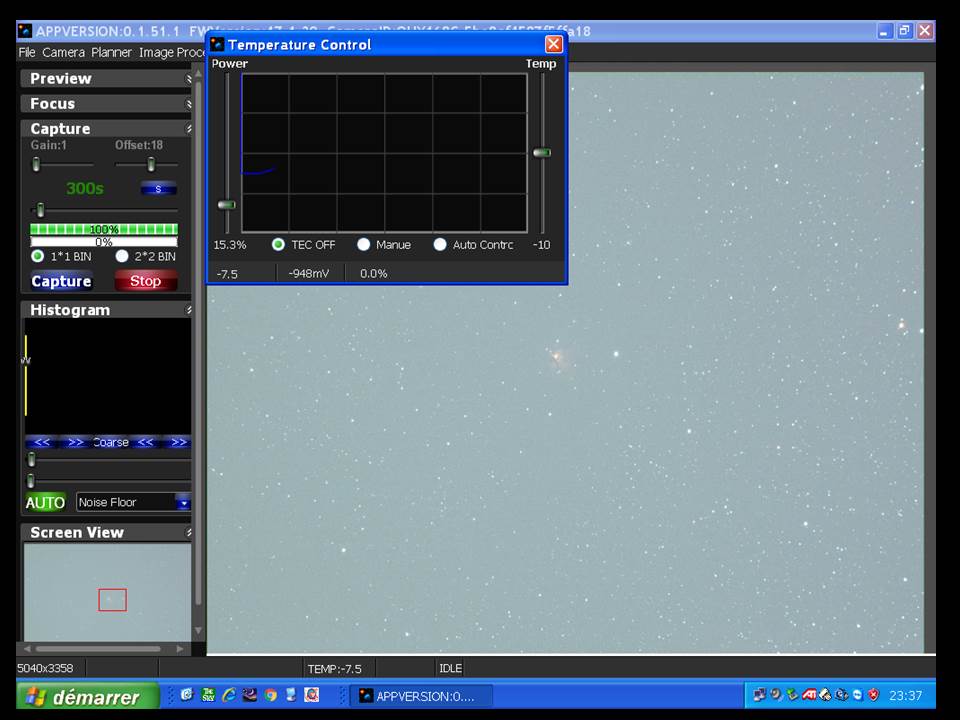Enable the Auto Control radio button
960x720 pixels.
[440, 244]
